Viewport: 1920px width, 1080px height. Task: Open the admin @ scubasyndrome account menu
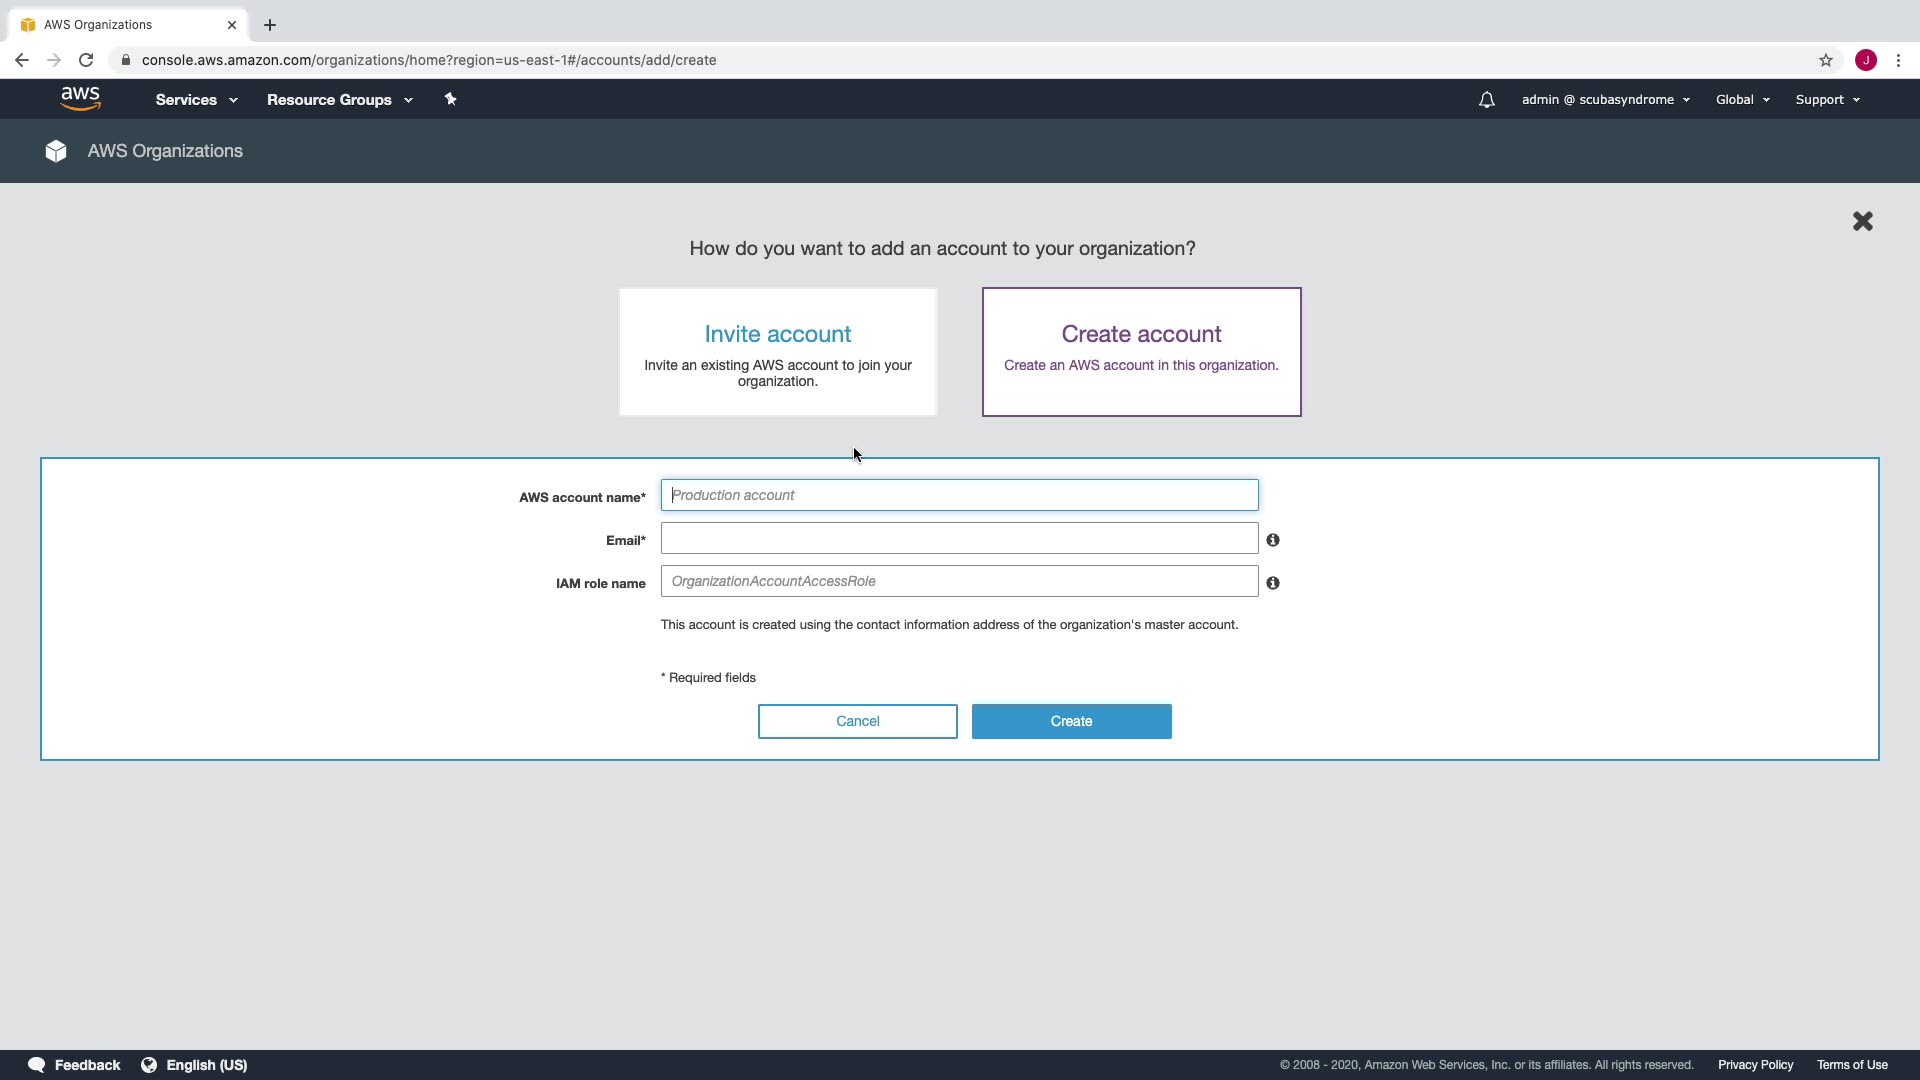pyautogui.click(x=1605, y=100)
